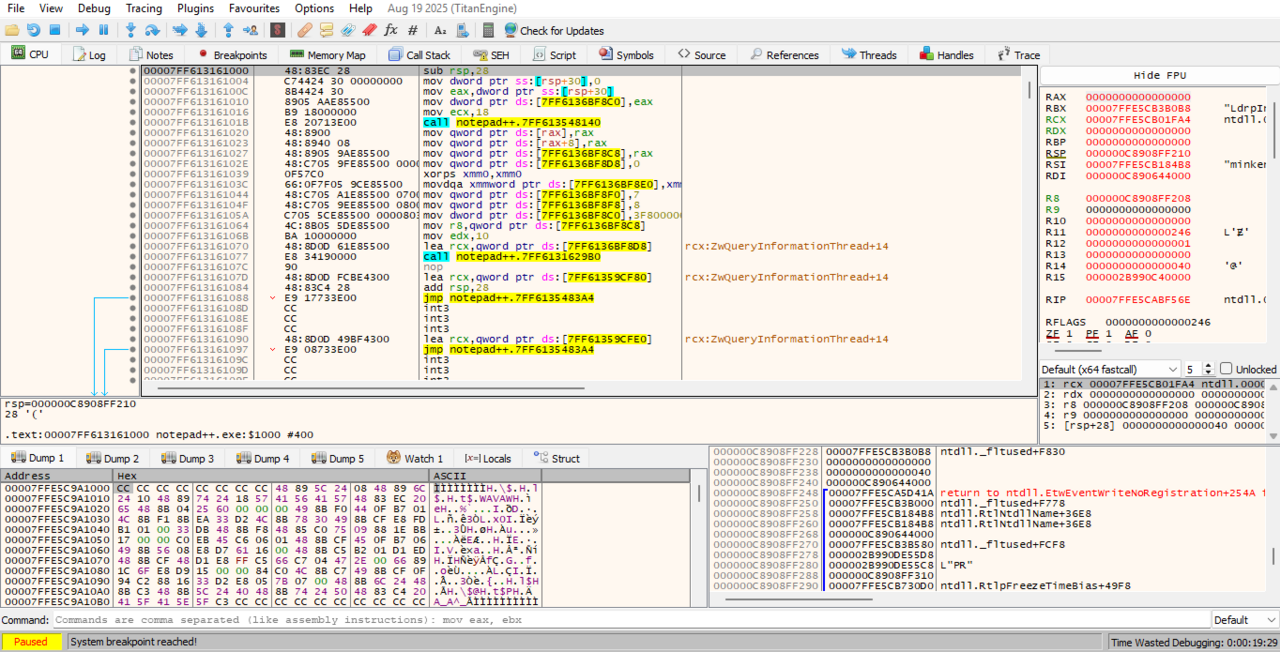Select the Dump 2 tab
Image resolution: width=1280 pixels, height=652 pixels.
tap(112, 458)
